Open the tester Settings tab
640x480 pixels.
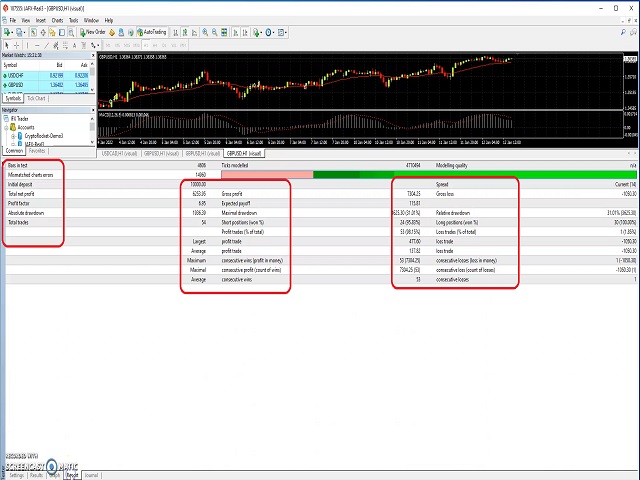17,476
